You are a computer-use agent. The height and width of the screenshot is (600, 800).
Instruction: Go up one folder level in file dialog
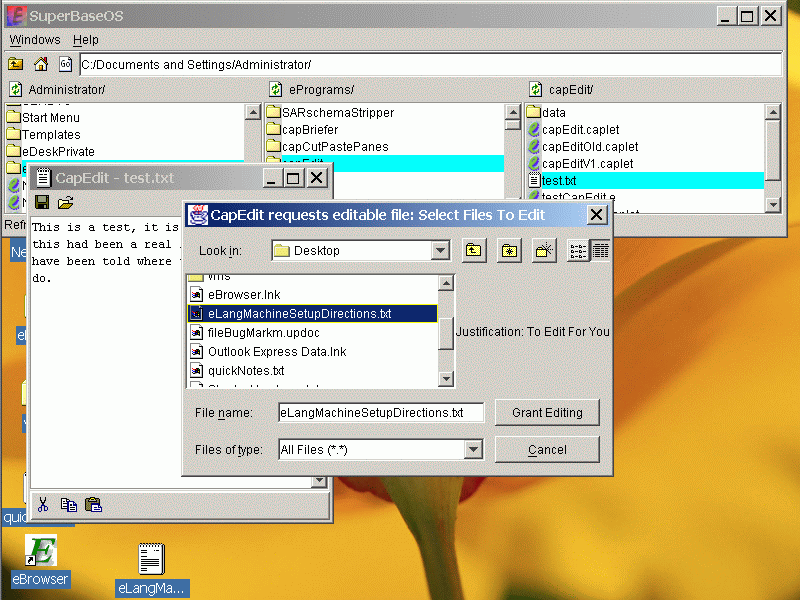click(476, 251)
